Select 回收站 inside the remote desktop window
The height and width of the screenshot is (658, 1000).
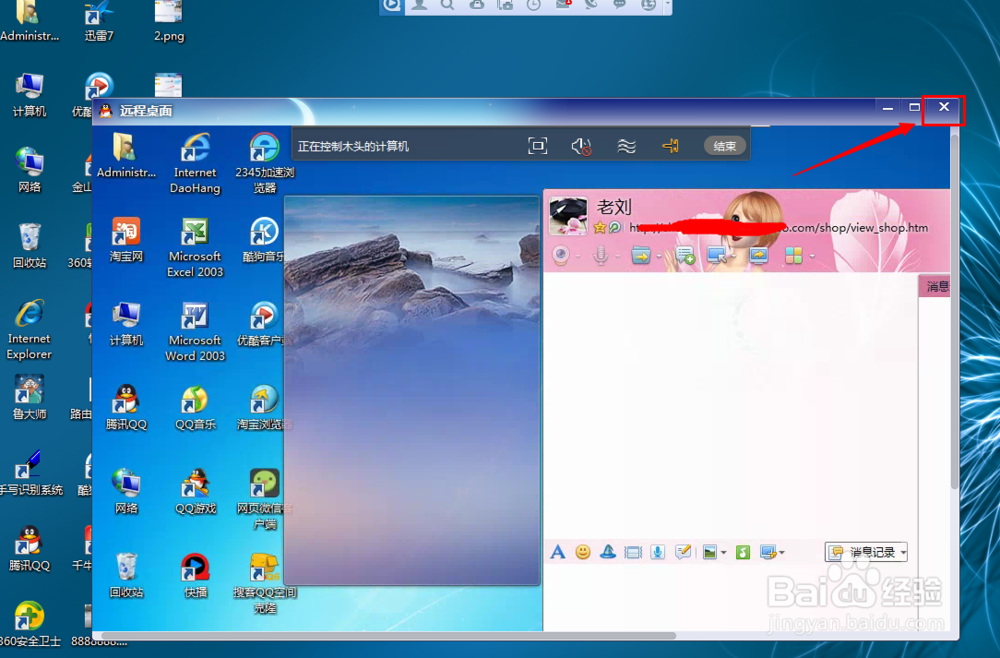126,576
